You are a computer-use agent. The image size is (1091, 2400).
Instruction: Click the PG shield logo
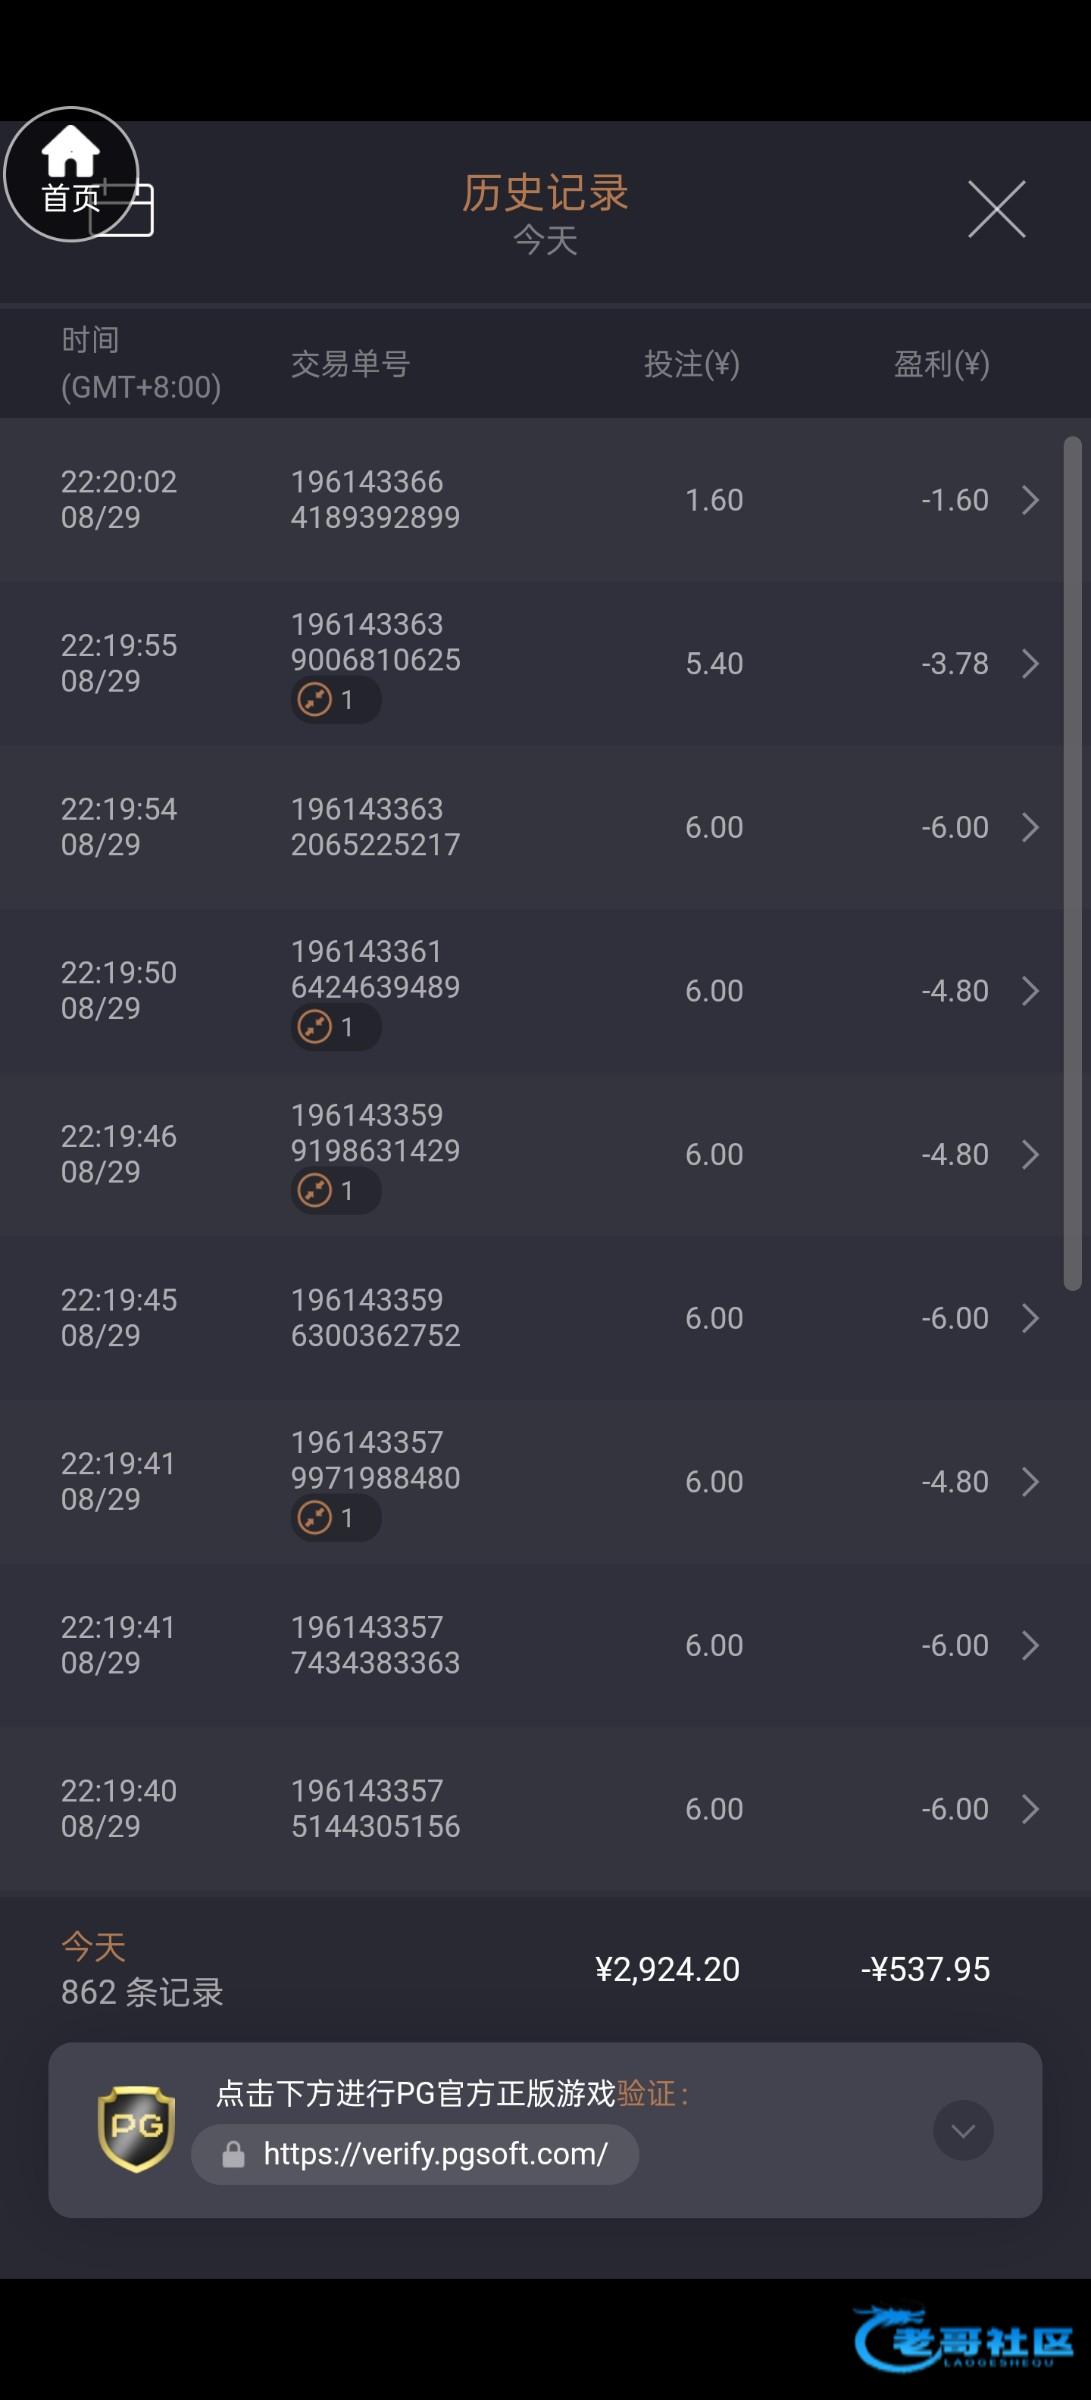pyautogui.click(x=136, y=2129)
